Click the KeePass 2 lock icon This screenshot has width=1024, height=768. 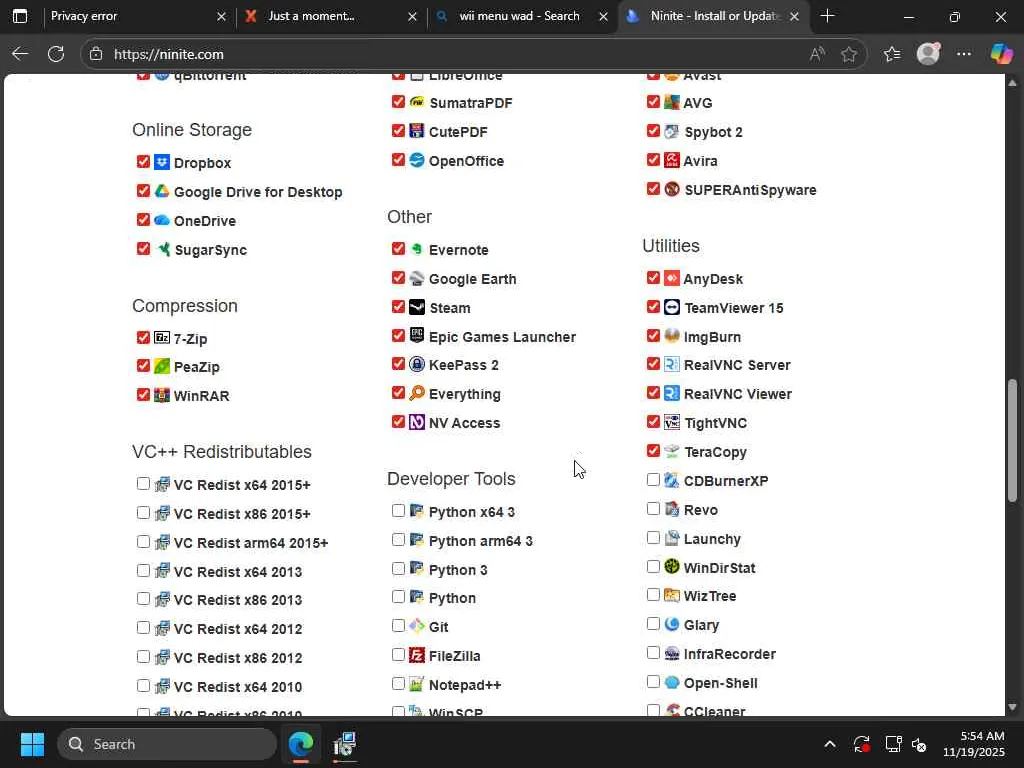(417, 364)
